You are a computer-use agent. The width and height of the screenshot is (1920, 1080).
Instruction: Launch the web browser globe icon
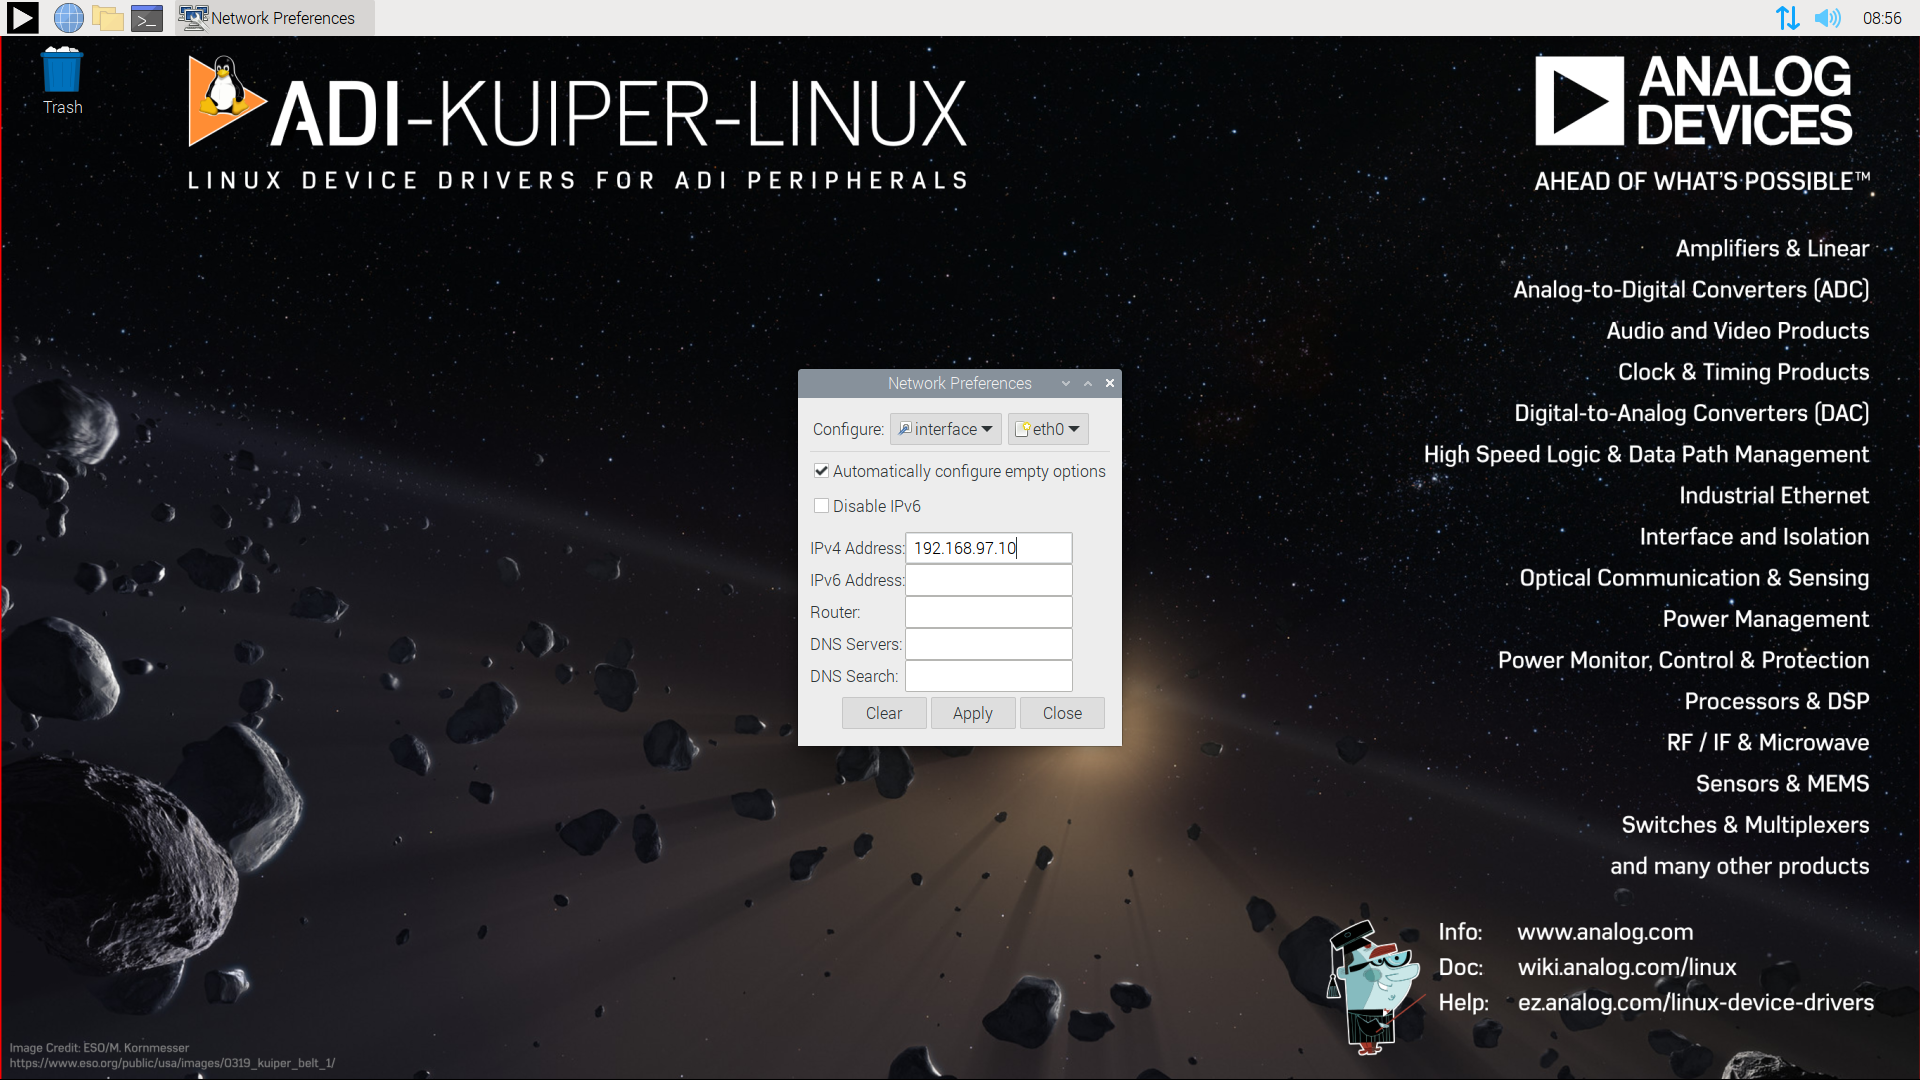coord(68,17)
